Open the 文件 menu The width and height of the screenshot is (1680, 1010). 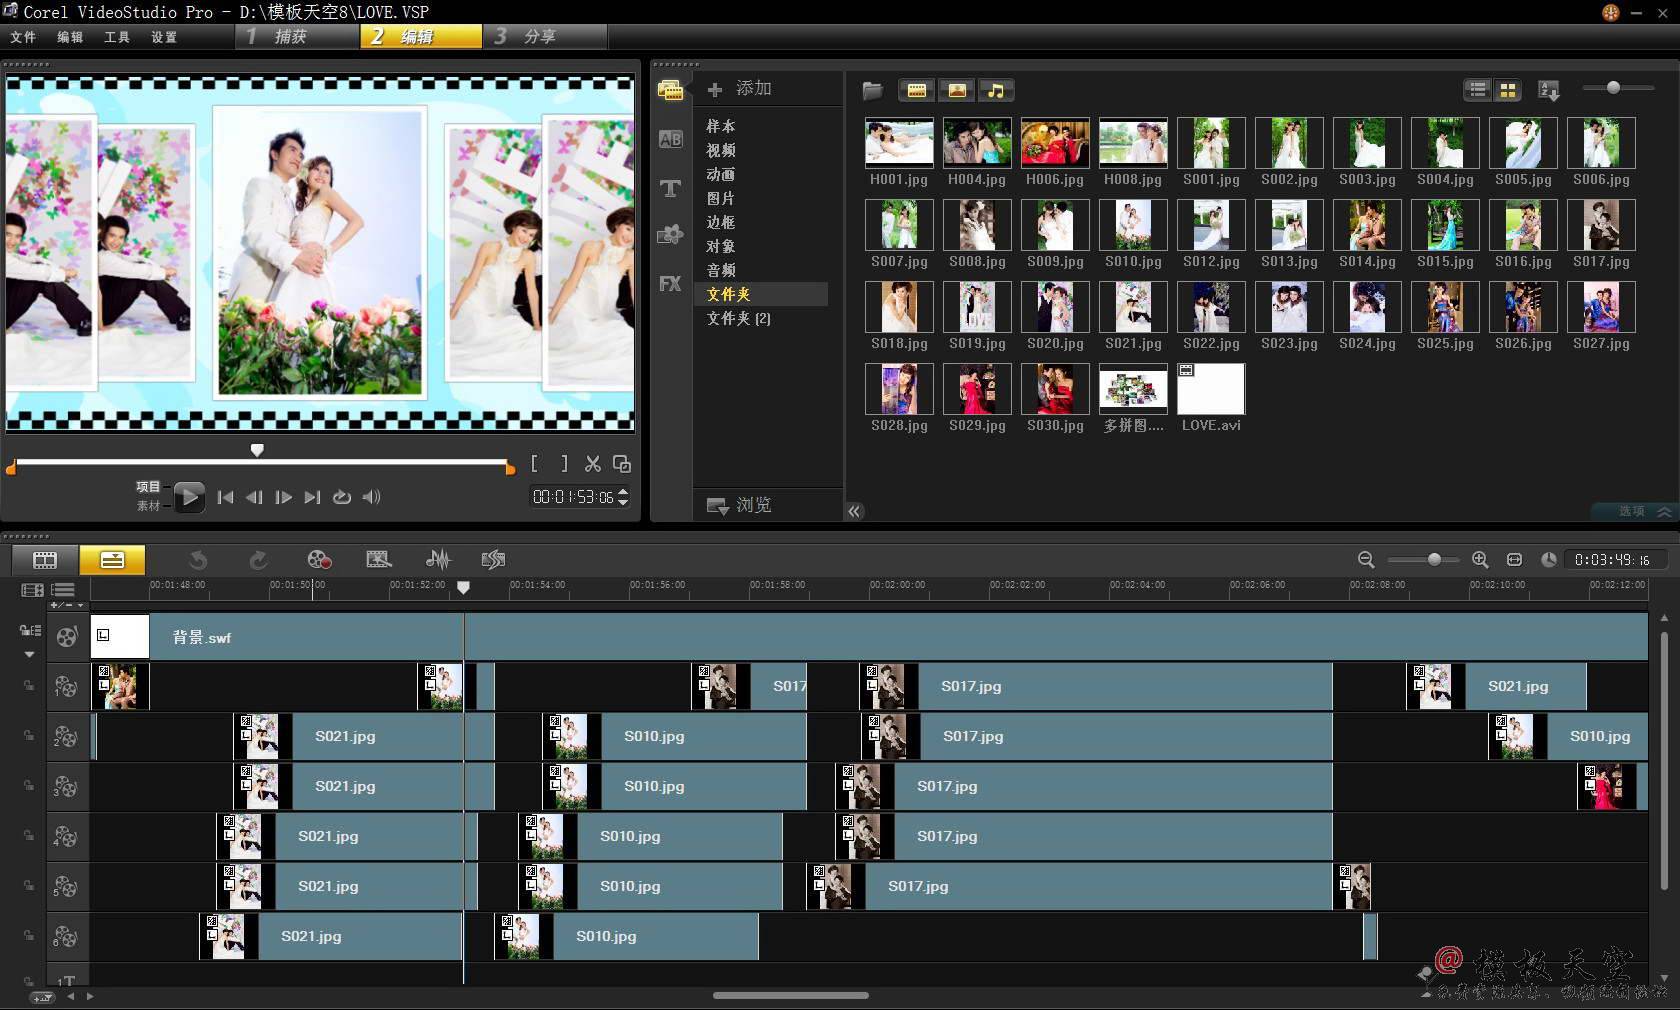23,37
